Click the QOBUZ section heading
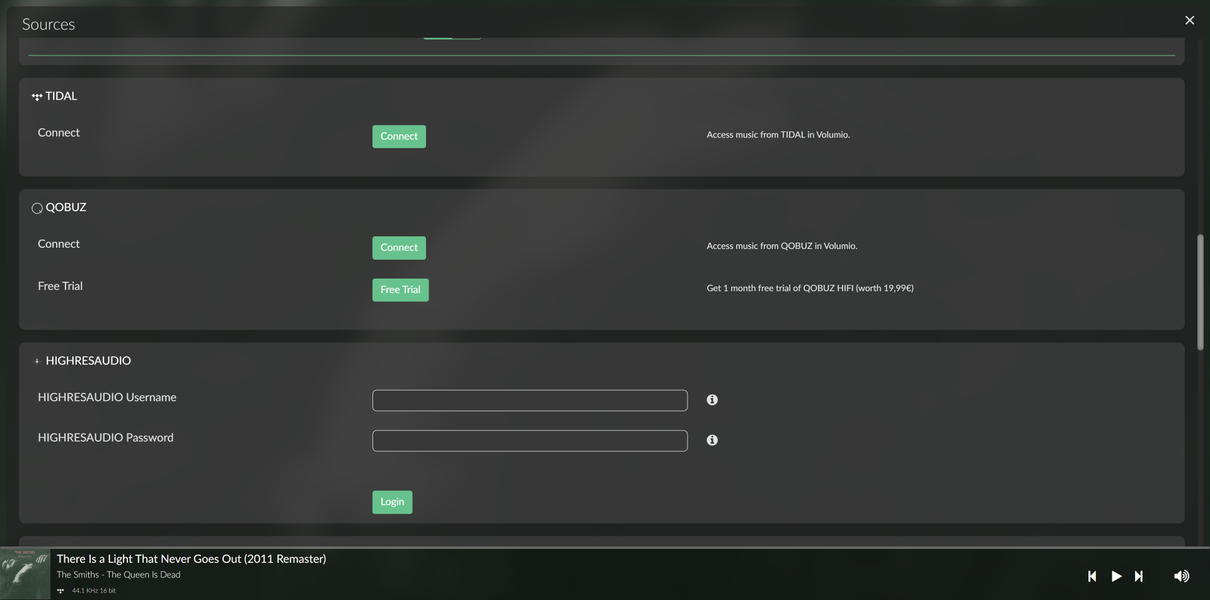The width and height of the screenshot is (1210, 600). pyautogui.click(x=66, y=207)
